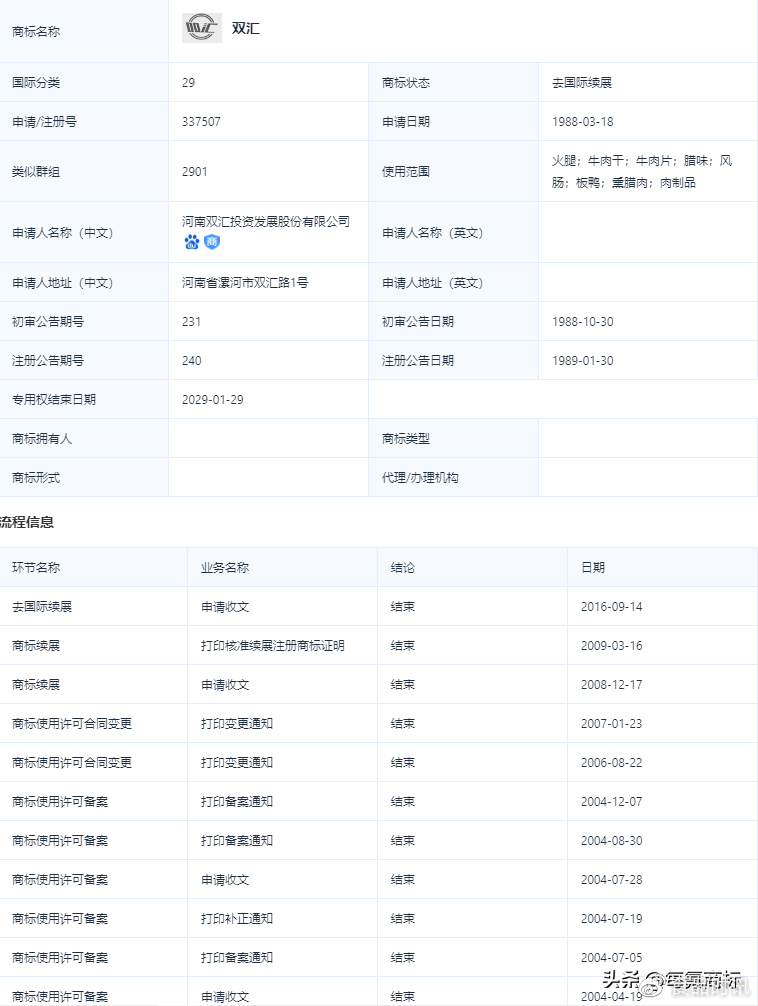Viewport: 758px width, 1006px height.
Task: Click 打印核准续展注册商标证明 business name
Action: click(273, 645)
